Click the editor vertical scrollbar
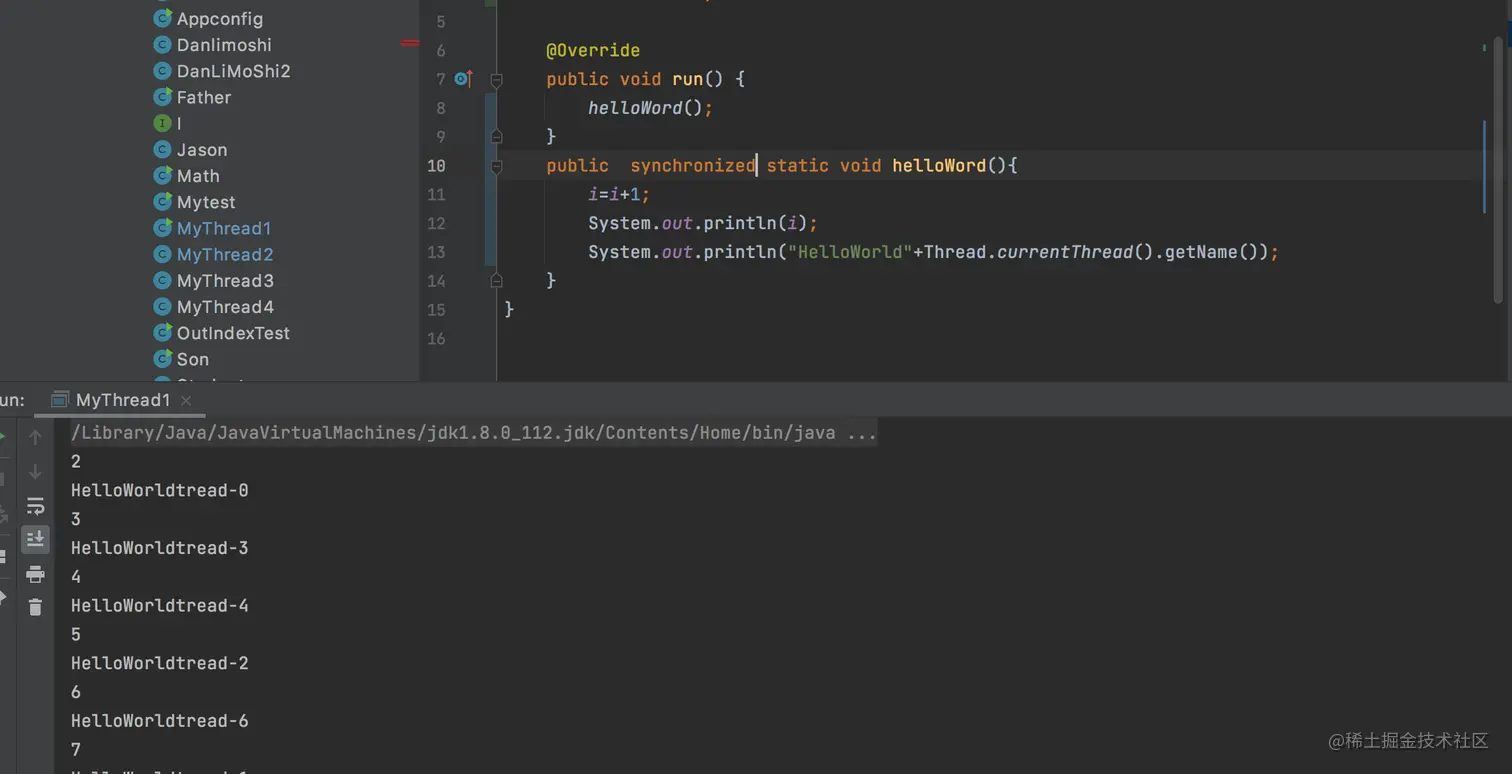 [1498, 170]
